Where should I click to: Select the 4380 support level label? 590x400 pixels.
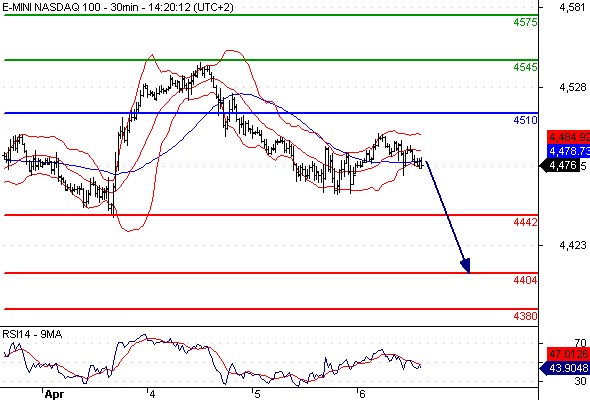pos(525,316)
